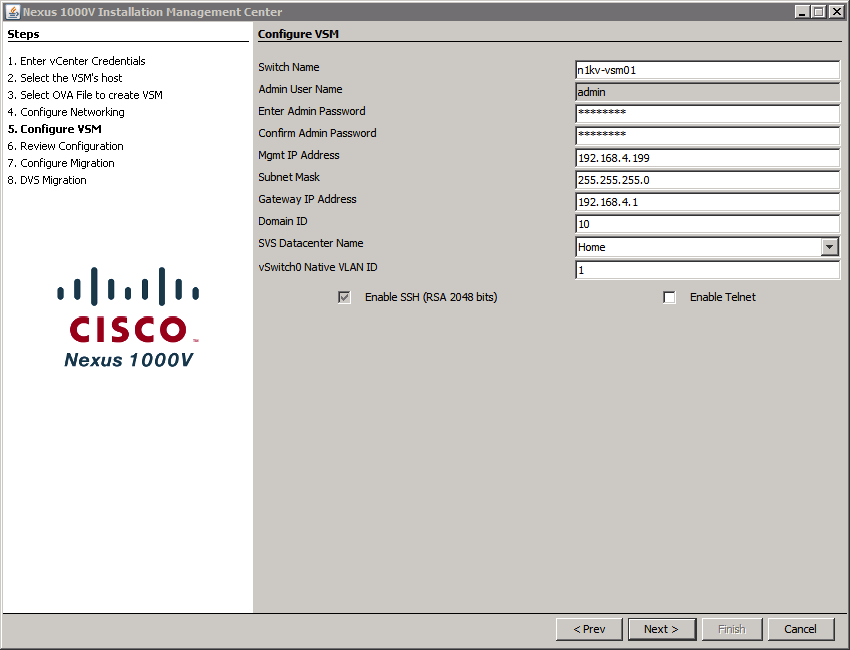Click the Gateway IP Address field
The image size is (850, 650).
[707, 202]
